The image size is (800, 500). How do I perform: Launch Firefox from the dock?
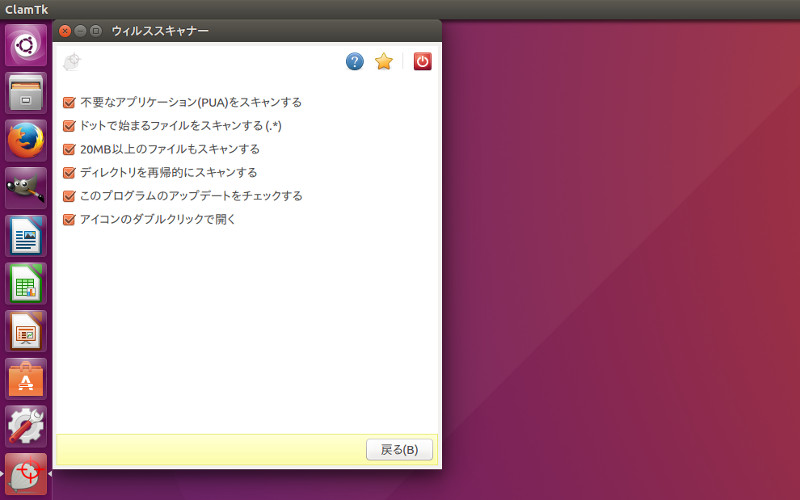26,141
